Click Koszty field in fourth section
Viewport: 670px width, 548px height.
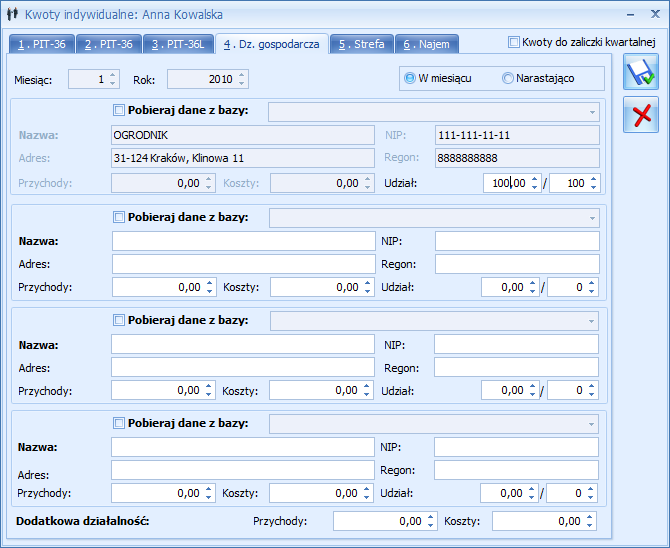point(321,493)
